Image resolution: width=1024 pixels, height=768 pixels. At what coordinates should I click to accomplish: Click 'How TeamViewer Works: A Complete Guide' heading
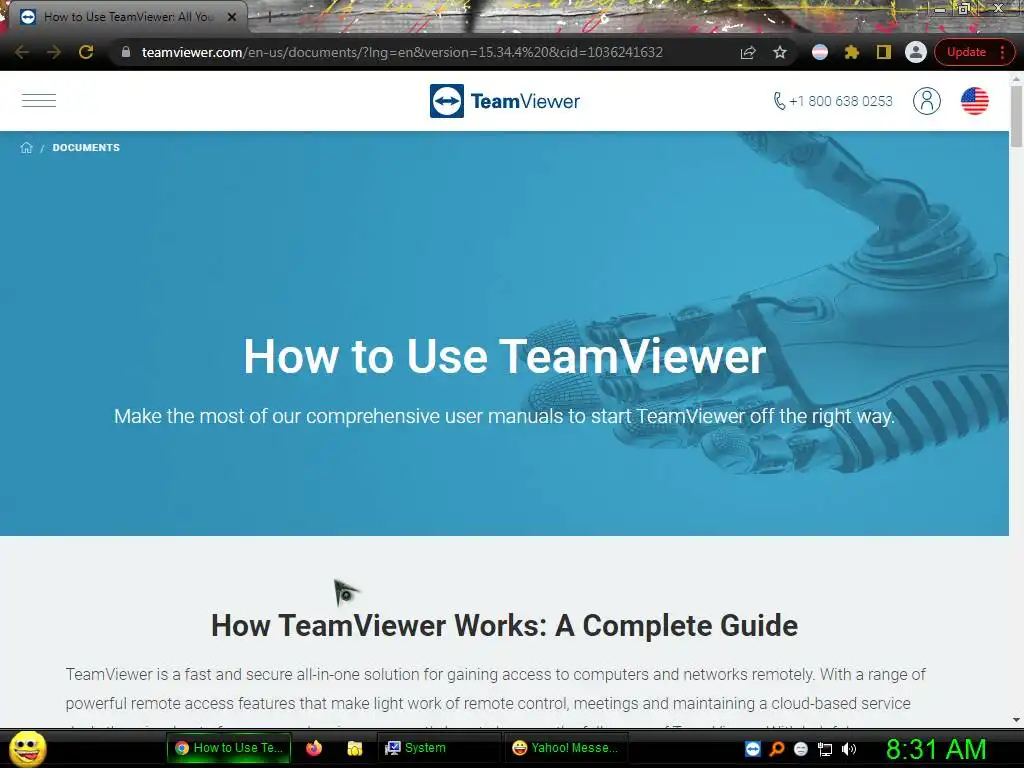tap(504, 625)
